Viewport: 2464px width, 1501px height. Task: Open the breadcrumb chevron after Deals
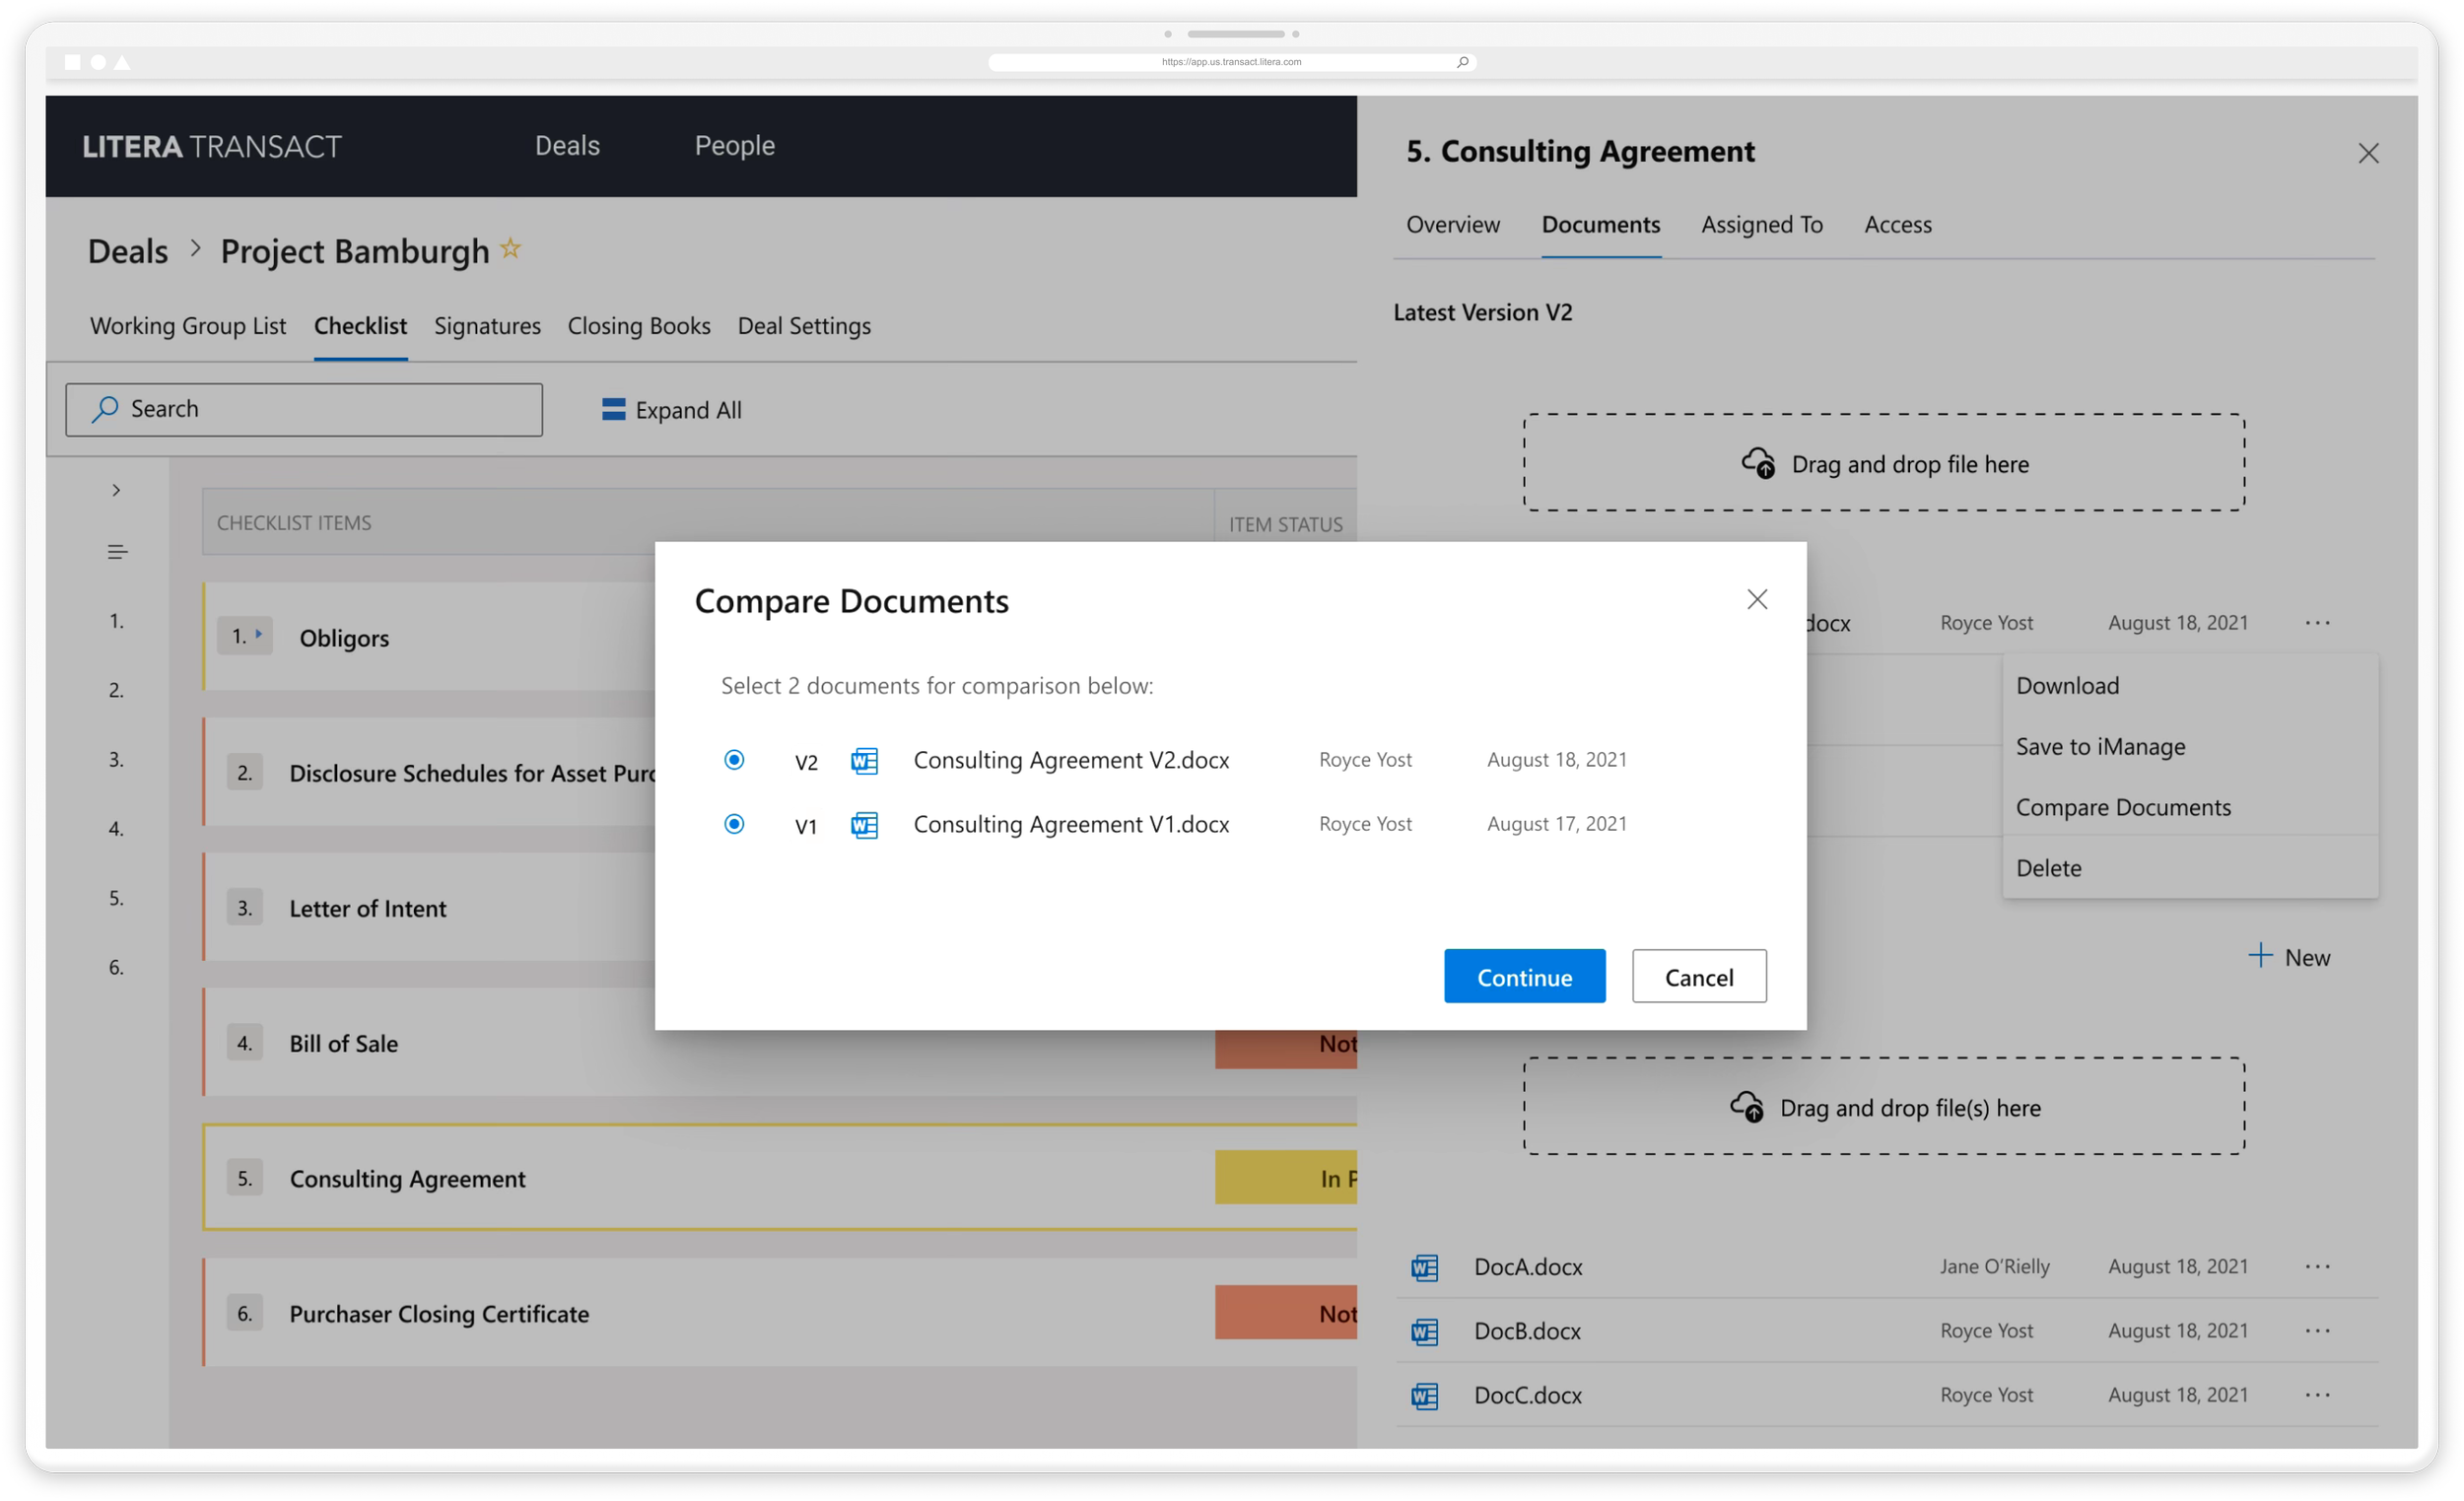(195, 249)
